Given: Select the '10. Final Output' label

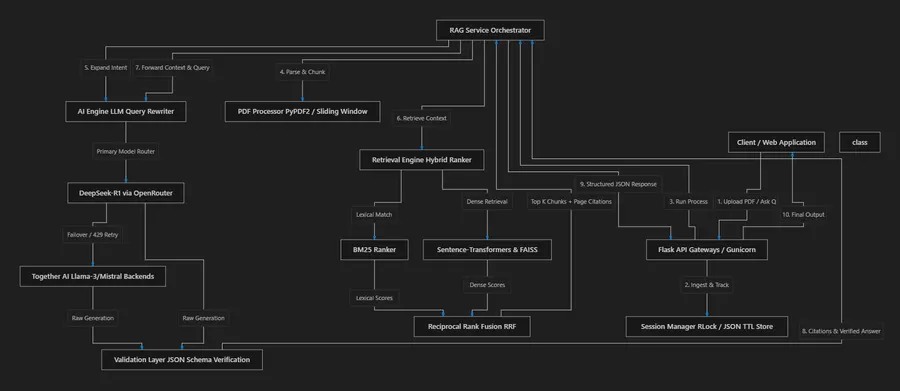Looking at the screenshot, I should click(x=803, y=214).
